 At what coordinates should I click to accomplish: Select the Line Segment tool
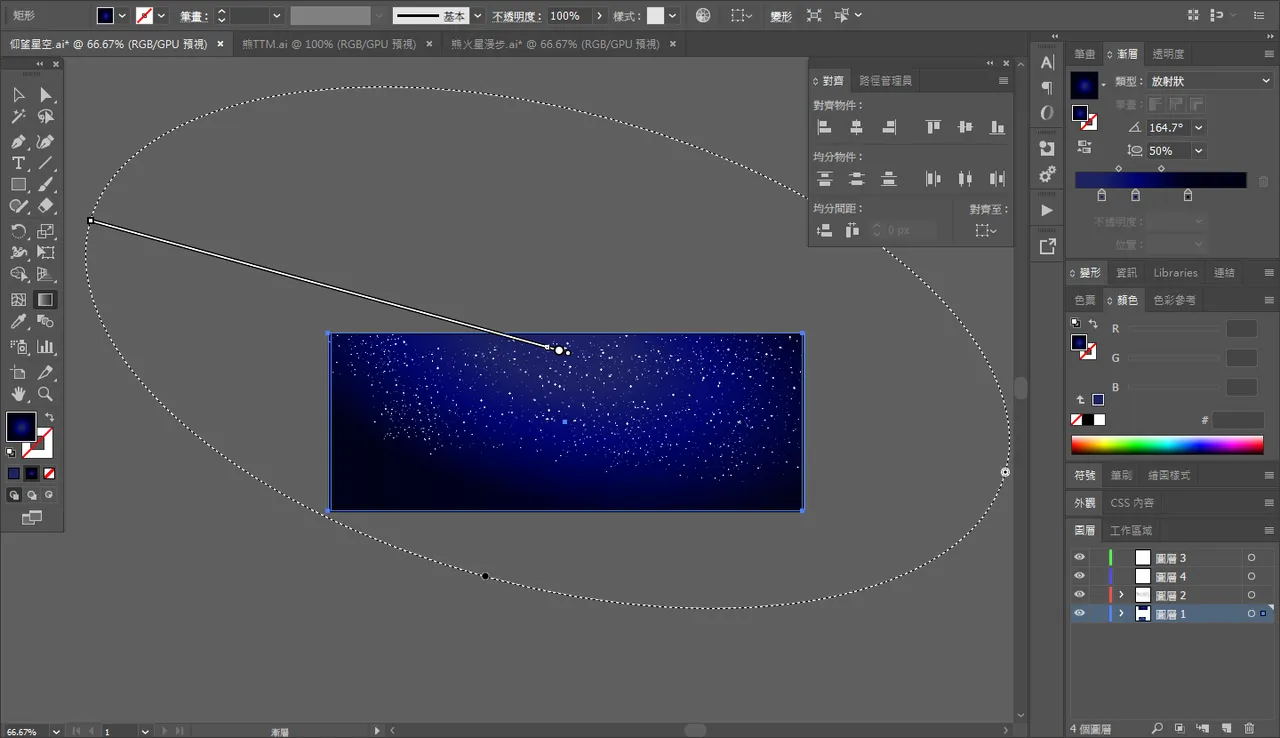click(x=46, y=163)
